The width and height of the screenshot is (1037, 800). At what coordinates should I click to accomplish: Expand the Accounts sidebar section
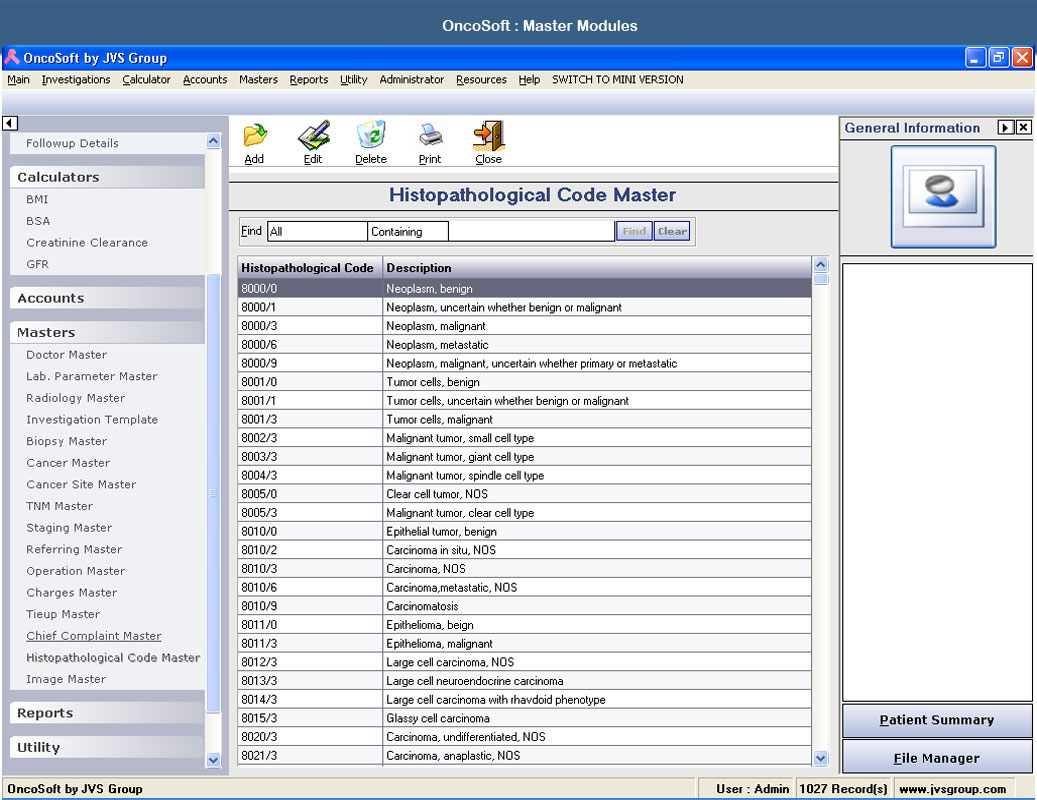tap(107, 298)
